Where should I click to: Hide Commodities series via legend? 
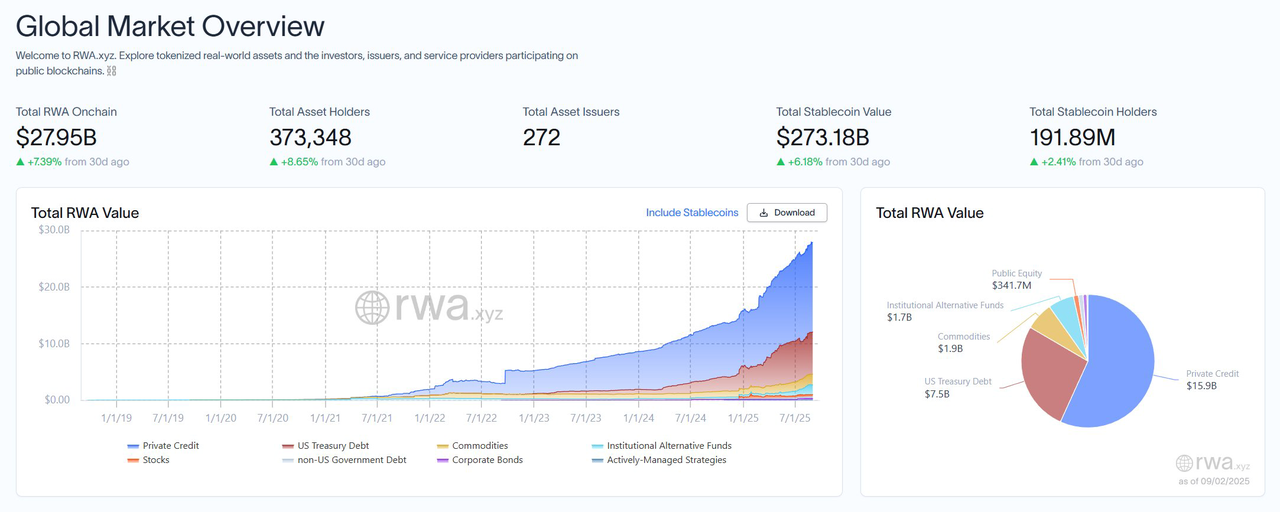click(x=472, y=446)
